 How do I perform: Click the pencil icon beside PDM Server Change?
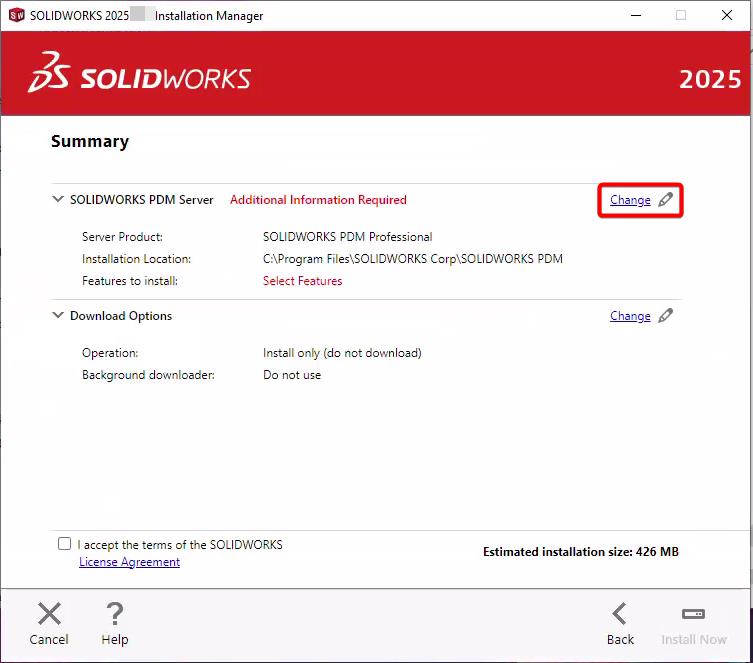(666, 199)
